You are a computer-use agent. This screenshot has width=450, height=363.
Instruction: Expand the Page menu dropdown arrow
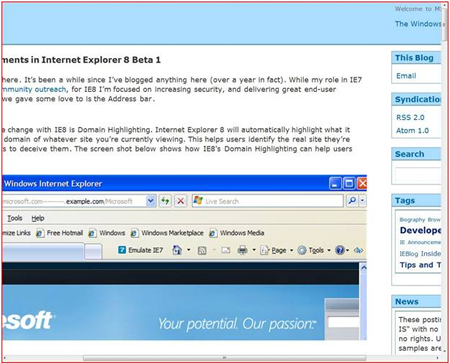point(291,250)
